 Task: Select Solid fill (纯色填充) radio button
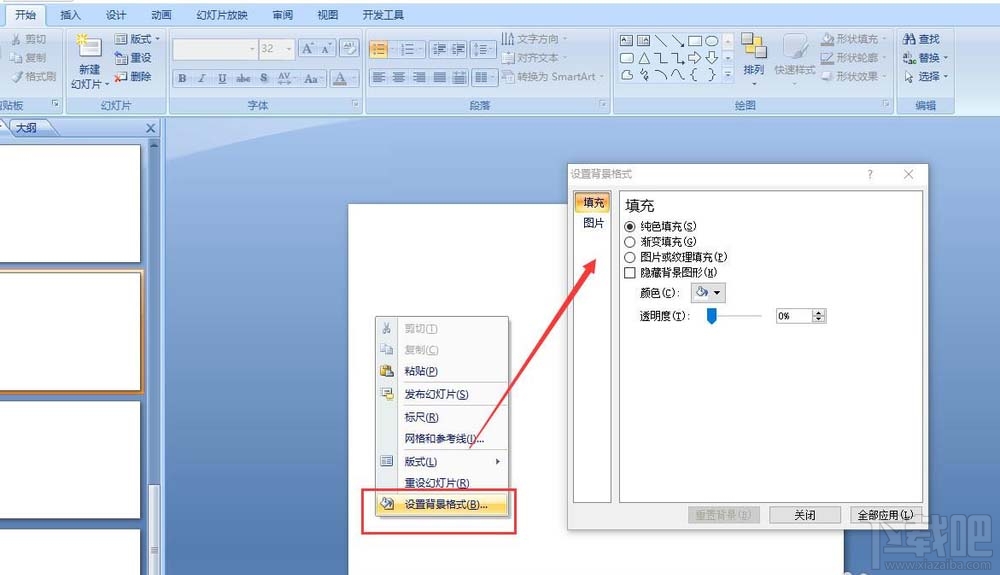629,226
